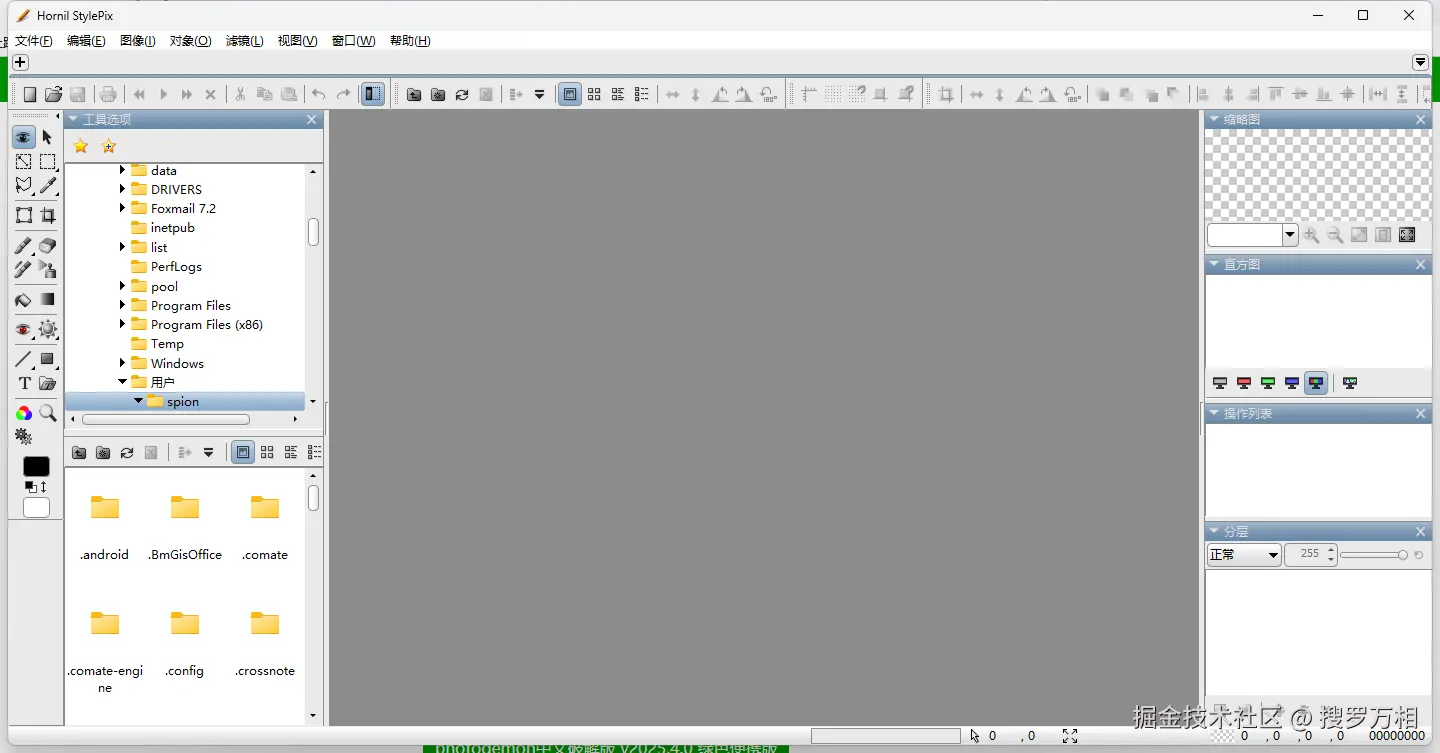Toggle the black luminosity histogram button
1440x753 pixels.
(1220, 383)
